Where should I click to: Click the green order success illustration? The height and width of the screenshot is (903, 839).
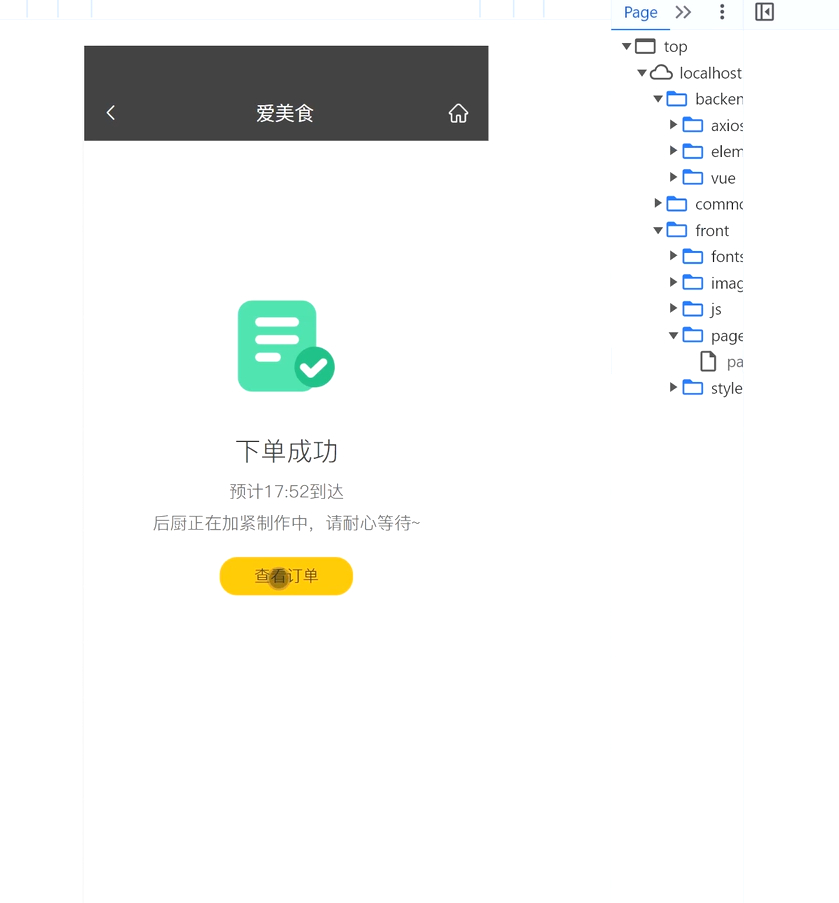[x=286, y=346]
